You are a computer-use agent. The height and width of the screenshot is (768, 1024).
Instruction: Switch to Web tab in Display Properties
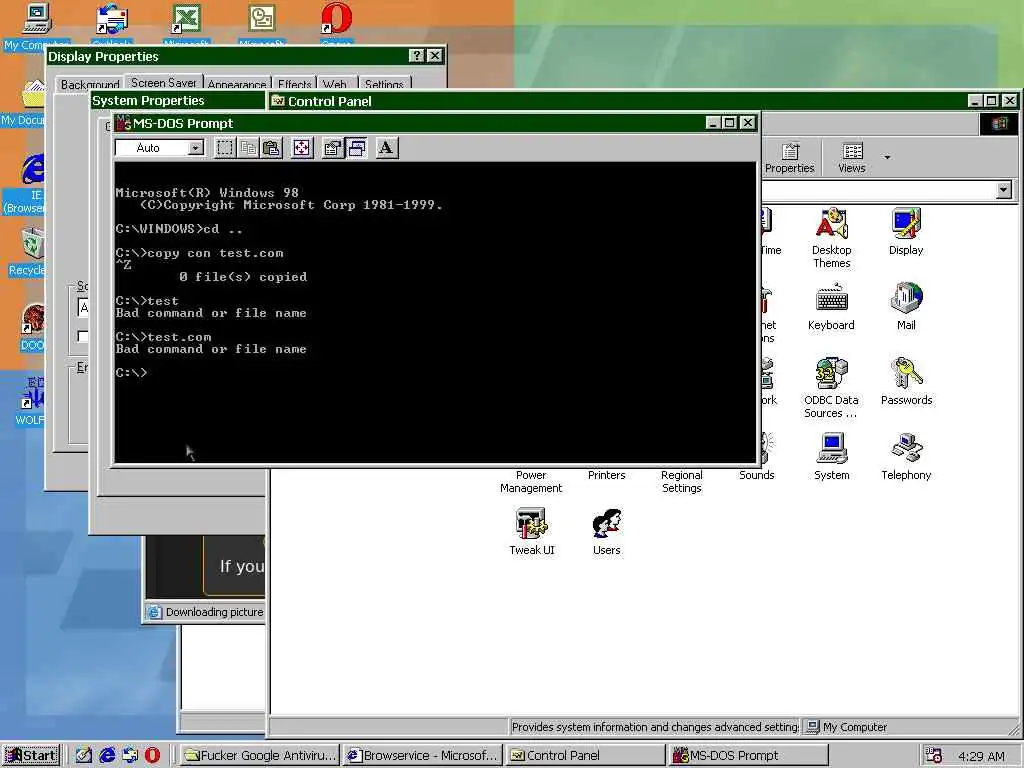[x=334, y=84]
